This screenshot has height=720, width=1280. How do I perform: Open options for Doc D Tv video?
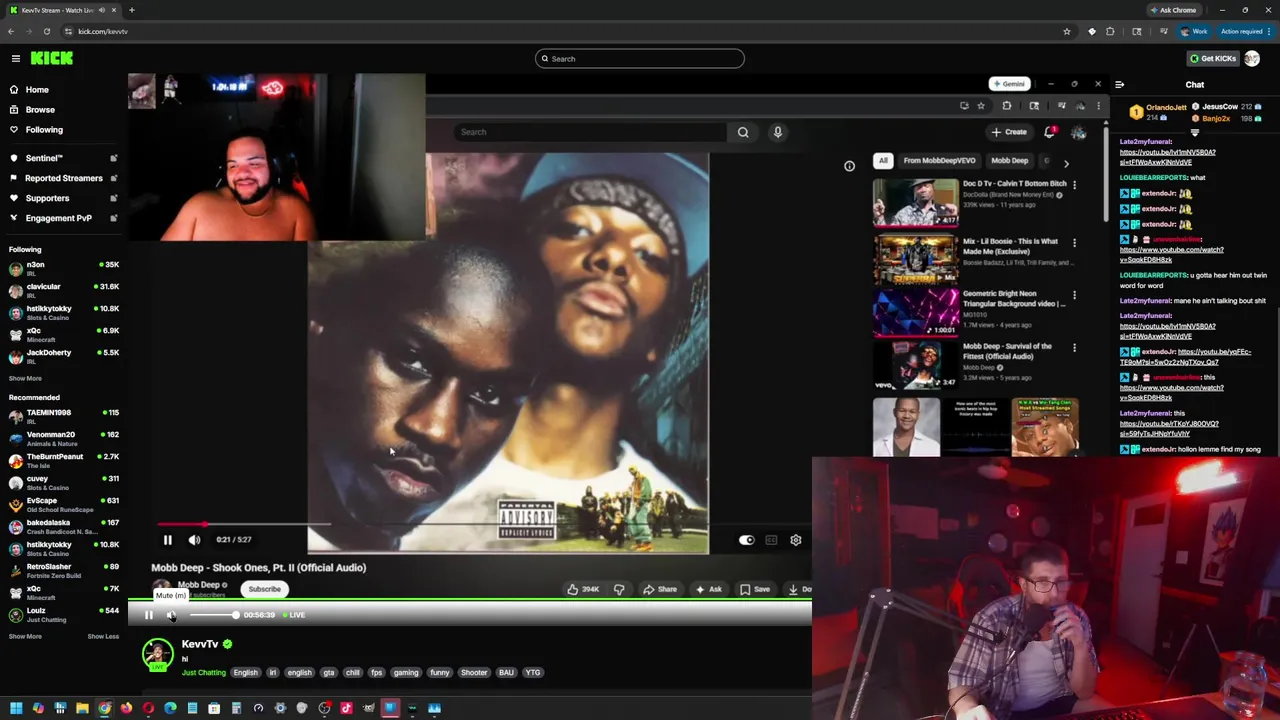pyautogui.click(x=1074, y=185)
